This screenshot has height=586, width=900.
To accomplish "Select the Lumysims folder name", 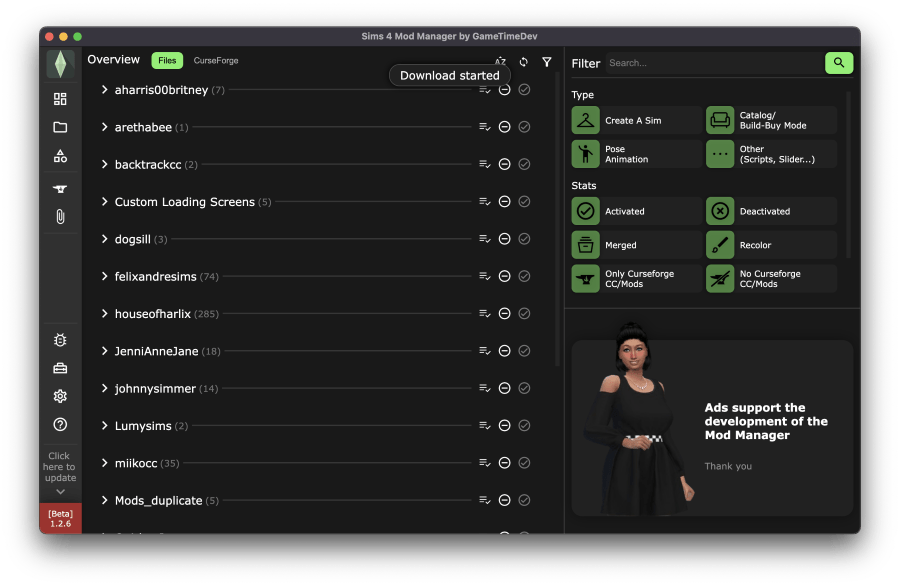I will tap(143, 426).
